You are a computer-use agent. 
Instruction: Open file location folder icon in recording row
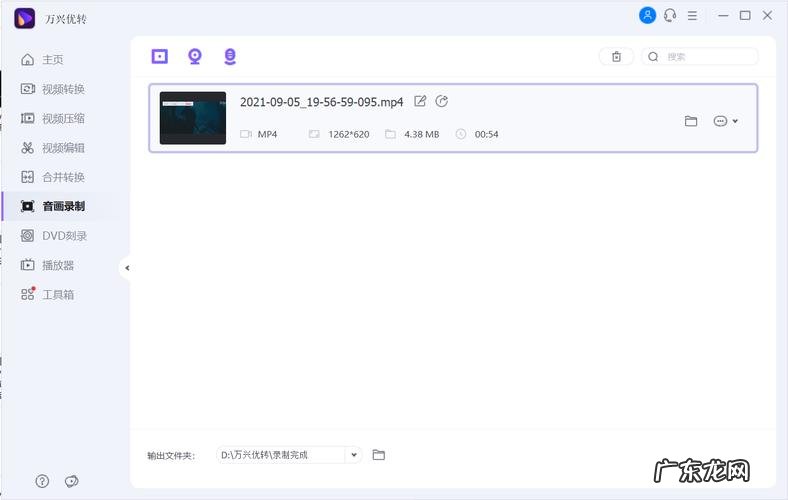point(691,121)
